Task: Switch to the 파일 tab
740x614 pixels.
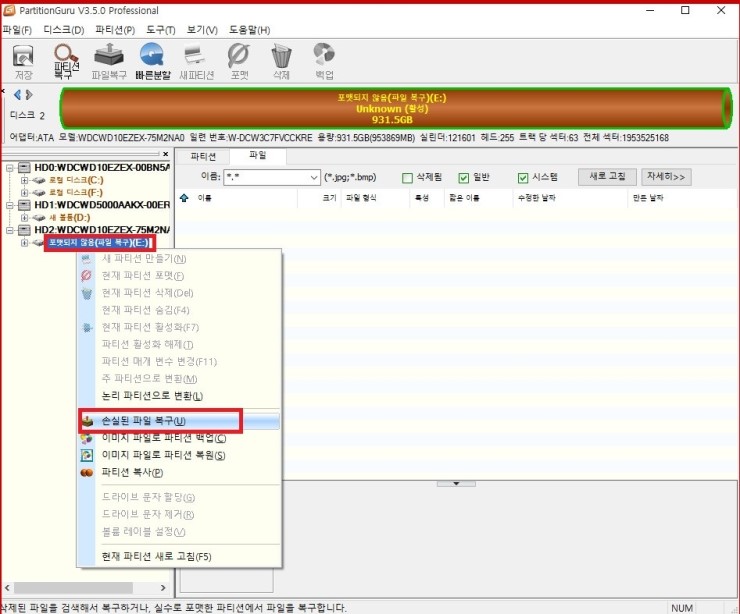Action: click(258, 155)
